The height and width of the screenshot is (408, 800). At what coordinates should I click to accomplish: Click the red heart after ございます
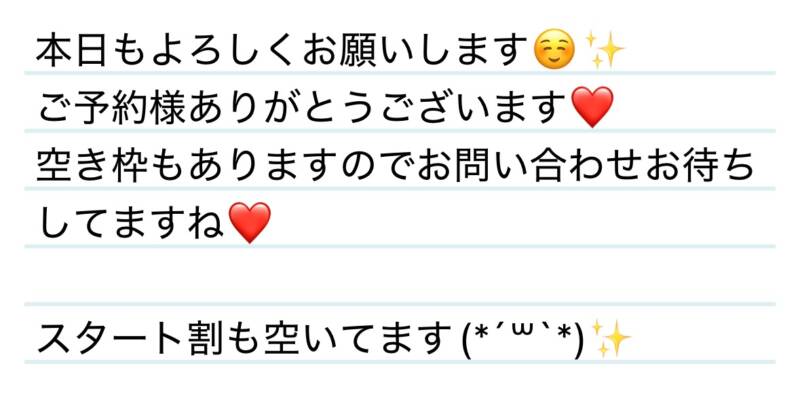pyautogui.click(x=592, y=107)
